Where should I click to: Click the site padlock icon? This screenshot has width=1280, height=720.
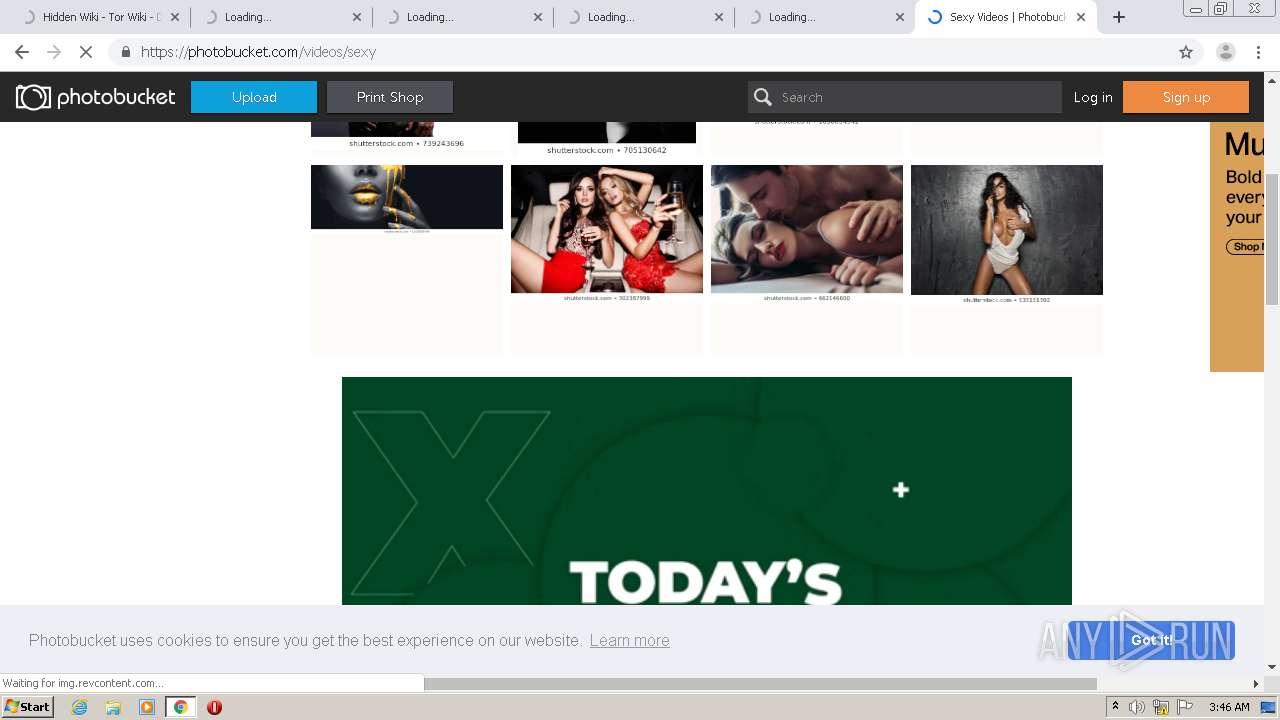[x=125, y=52]
